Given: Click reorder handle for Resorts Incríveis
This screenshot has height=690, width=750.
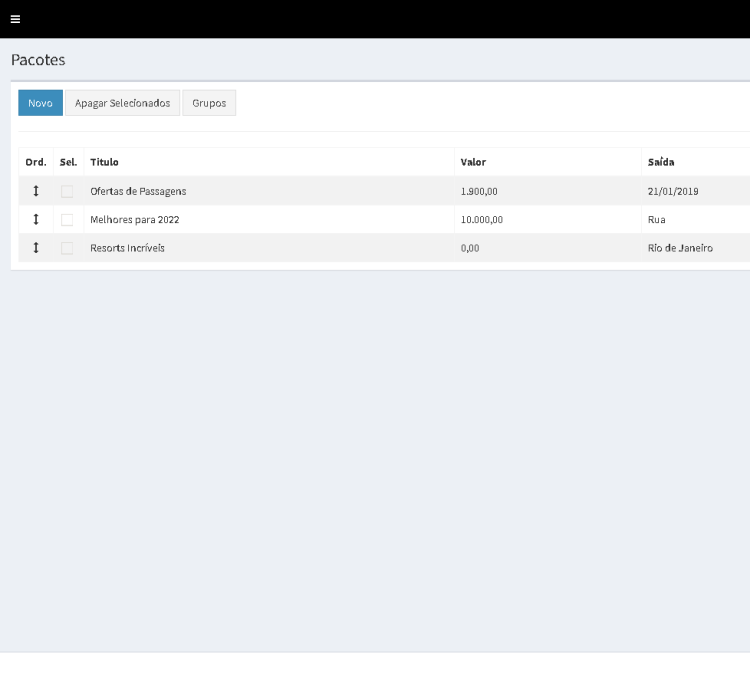Looking at the screenshot, I should coord(36,248).
